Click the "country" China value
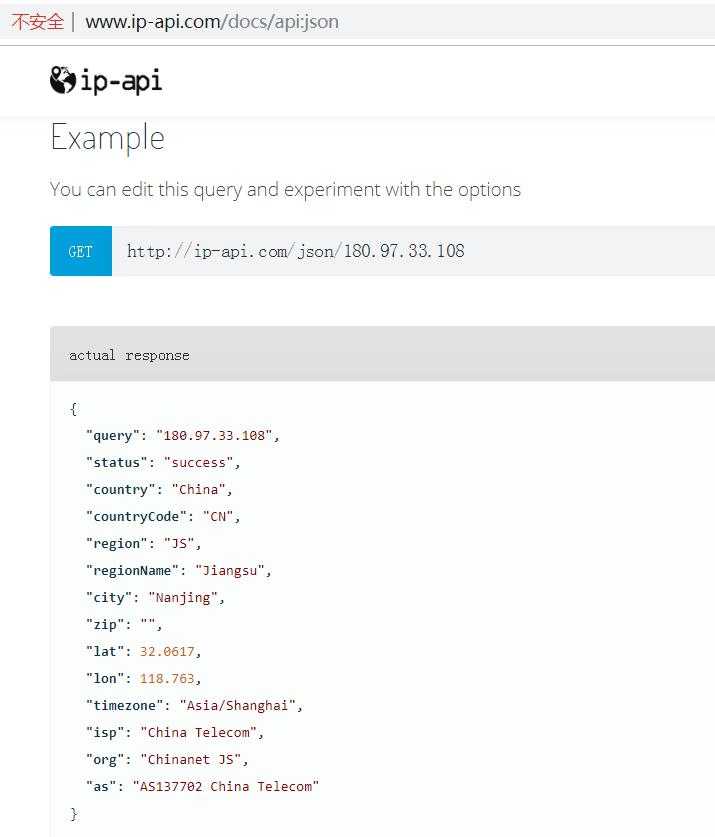The height and width of the screenshot is (837, 715). [x=199, y=489]
